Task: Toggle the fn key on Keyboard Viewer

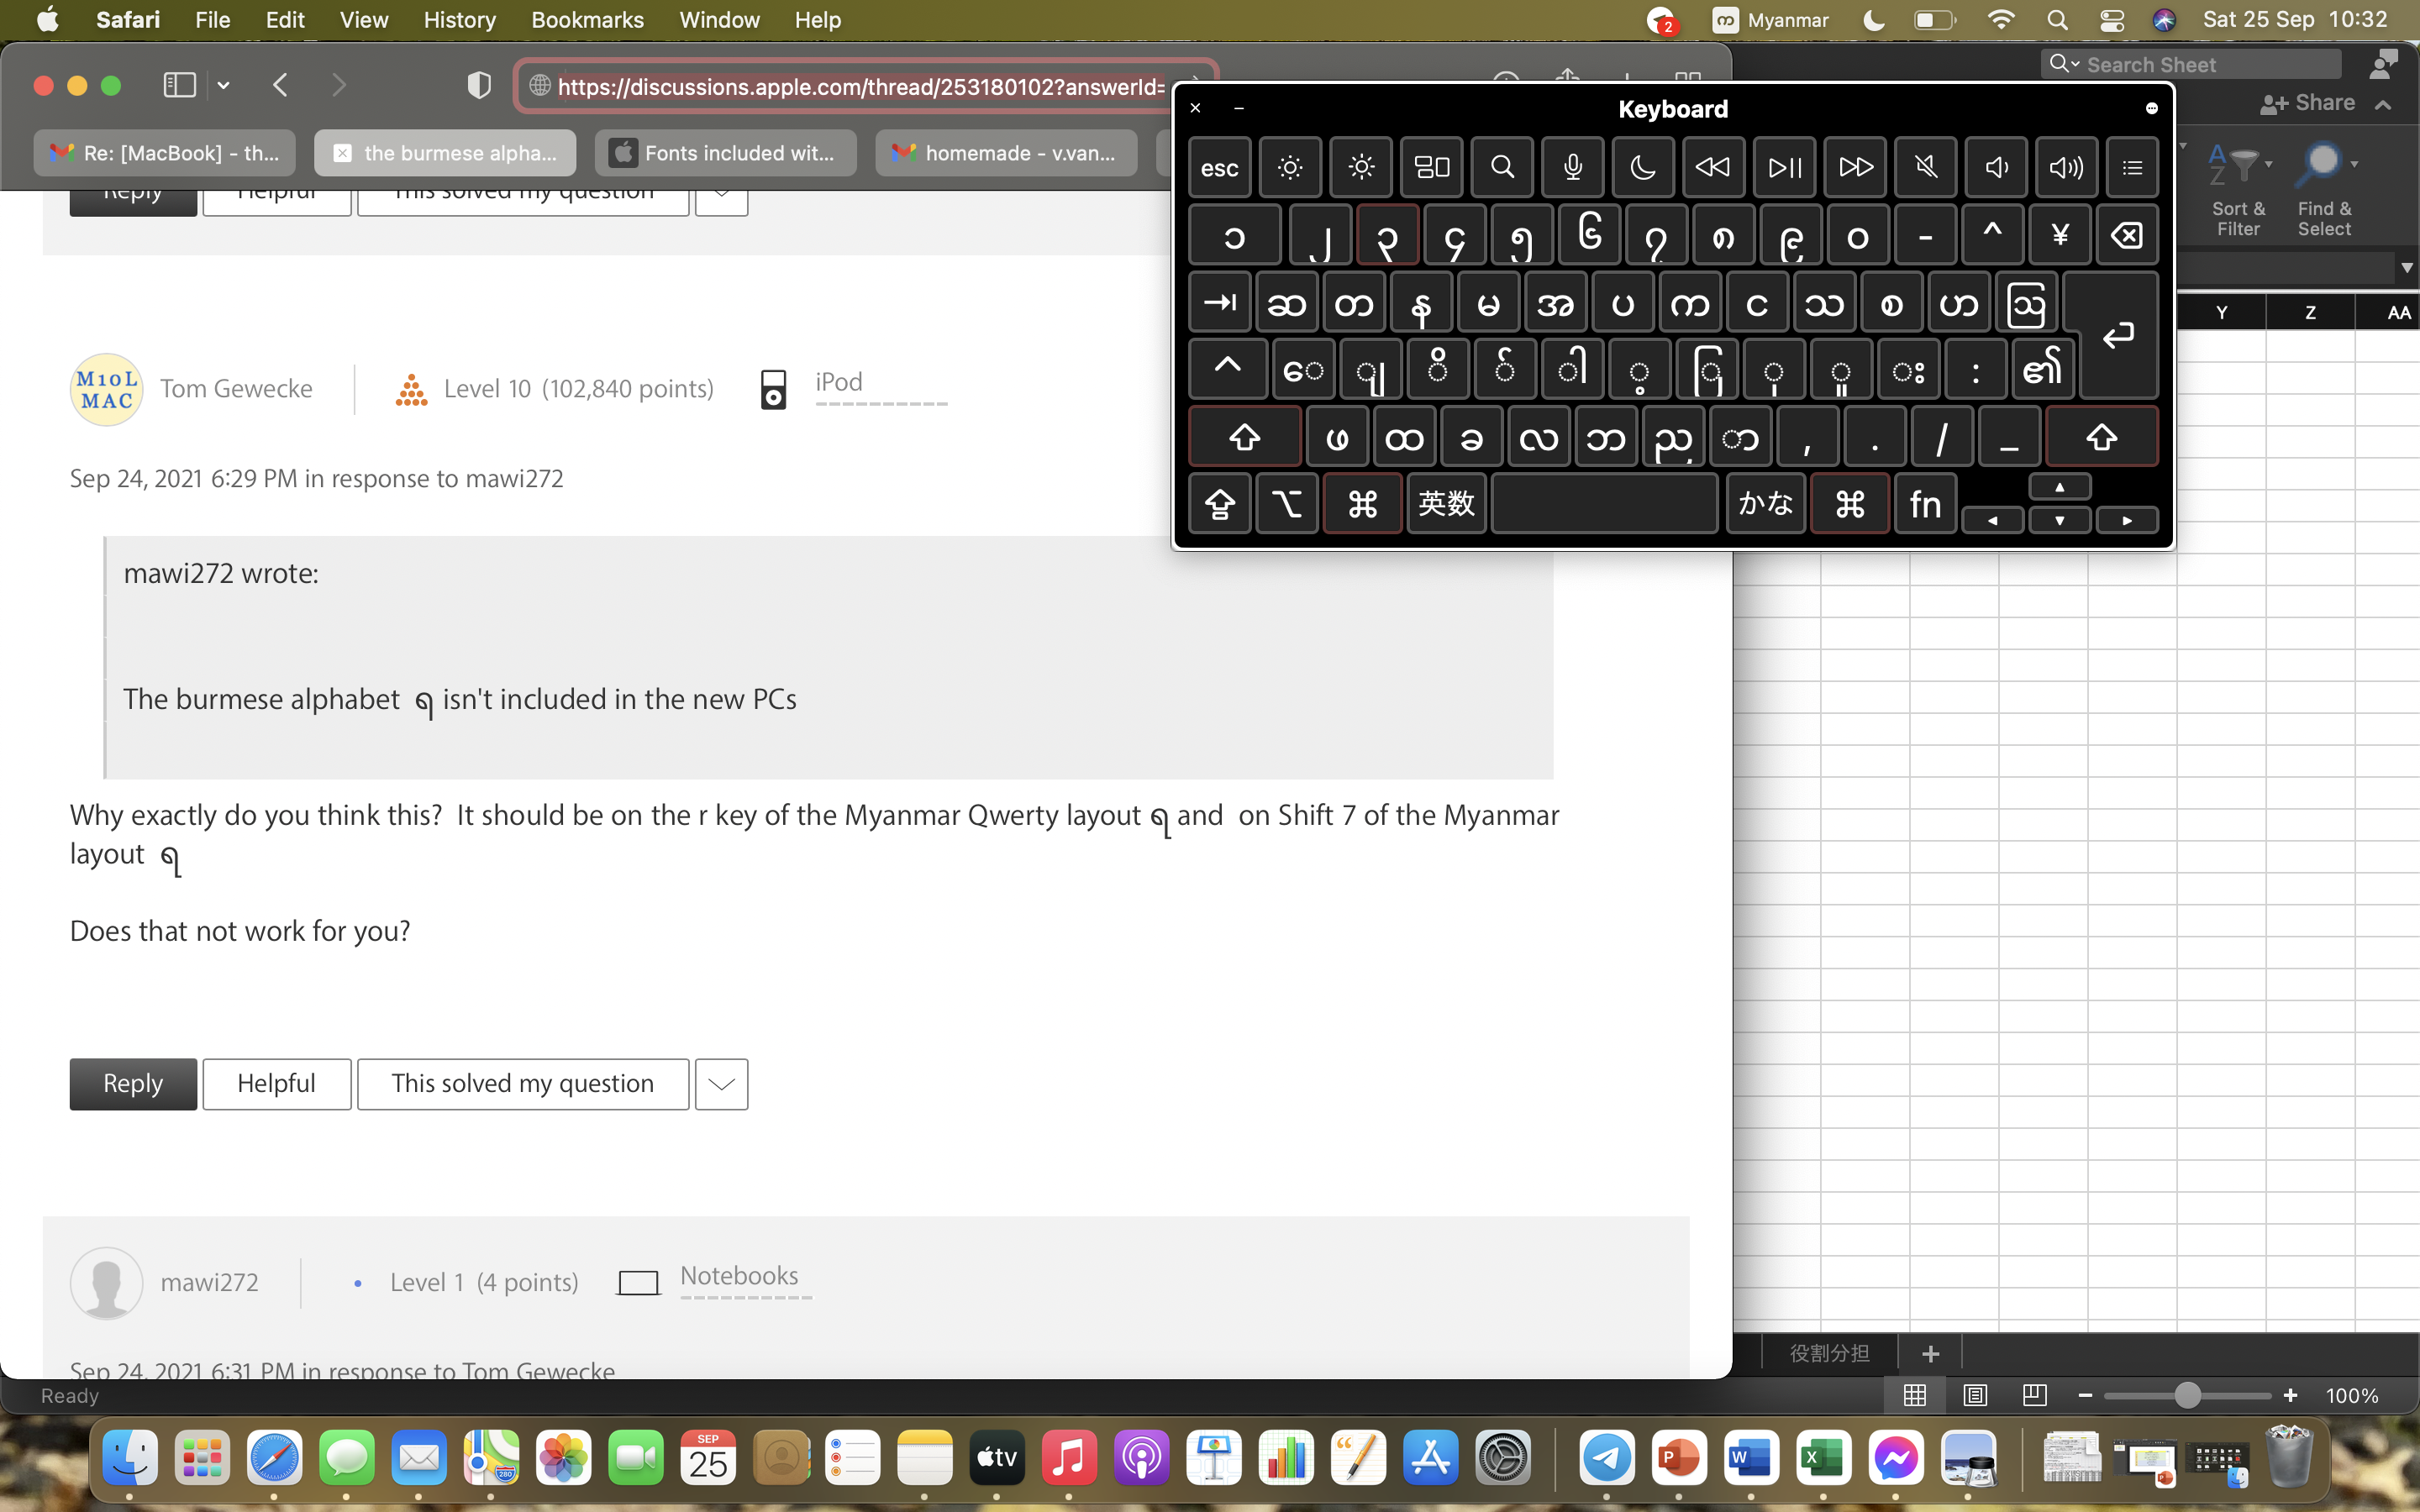Action: point(1924,504)
